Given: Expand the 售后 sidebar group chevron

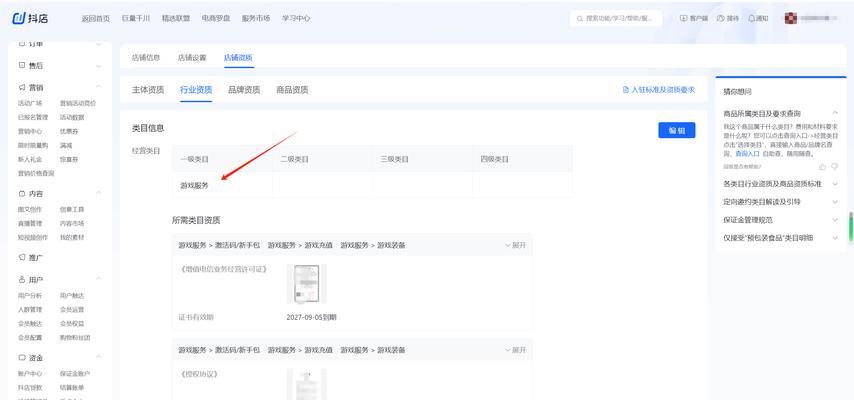Looking at the screenshot, I should (99, 66).
